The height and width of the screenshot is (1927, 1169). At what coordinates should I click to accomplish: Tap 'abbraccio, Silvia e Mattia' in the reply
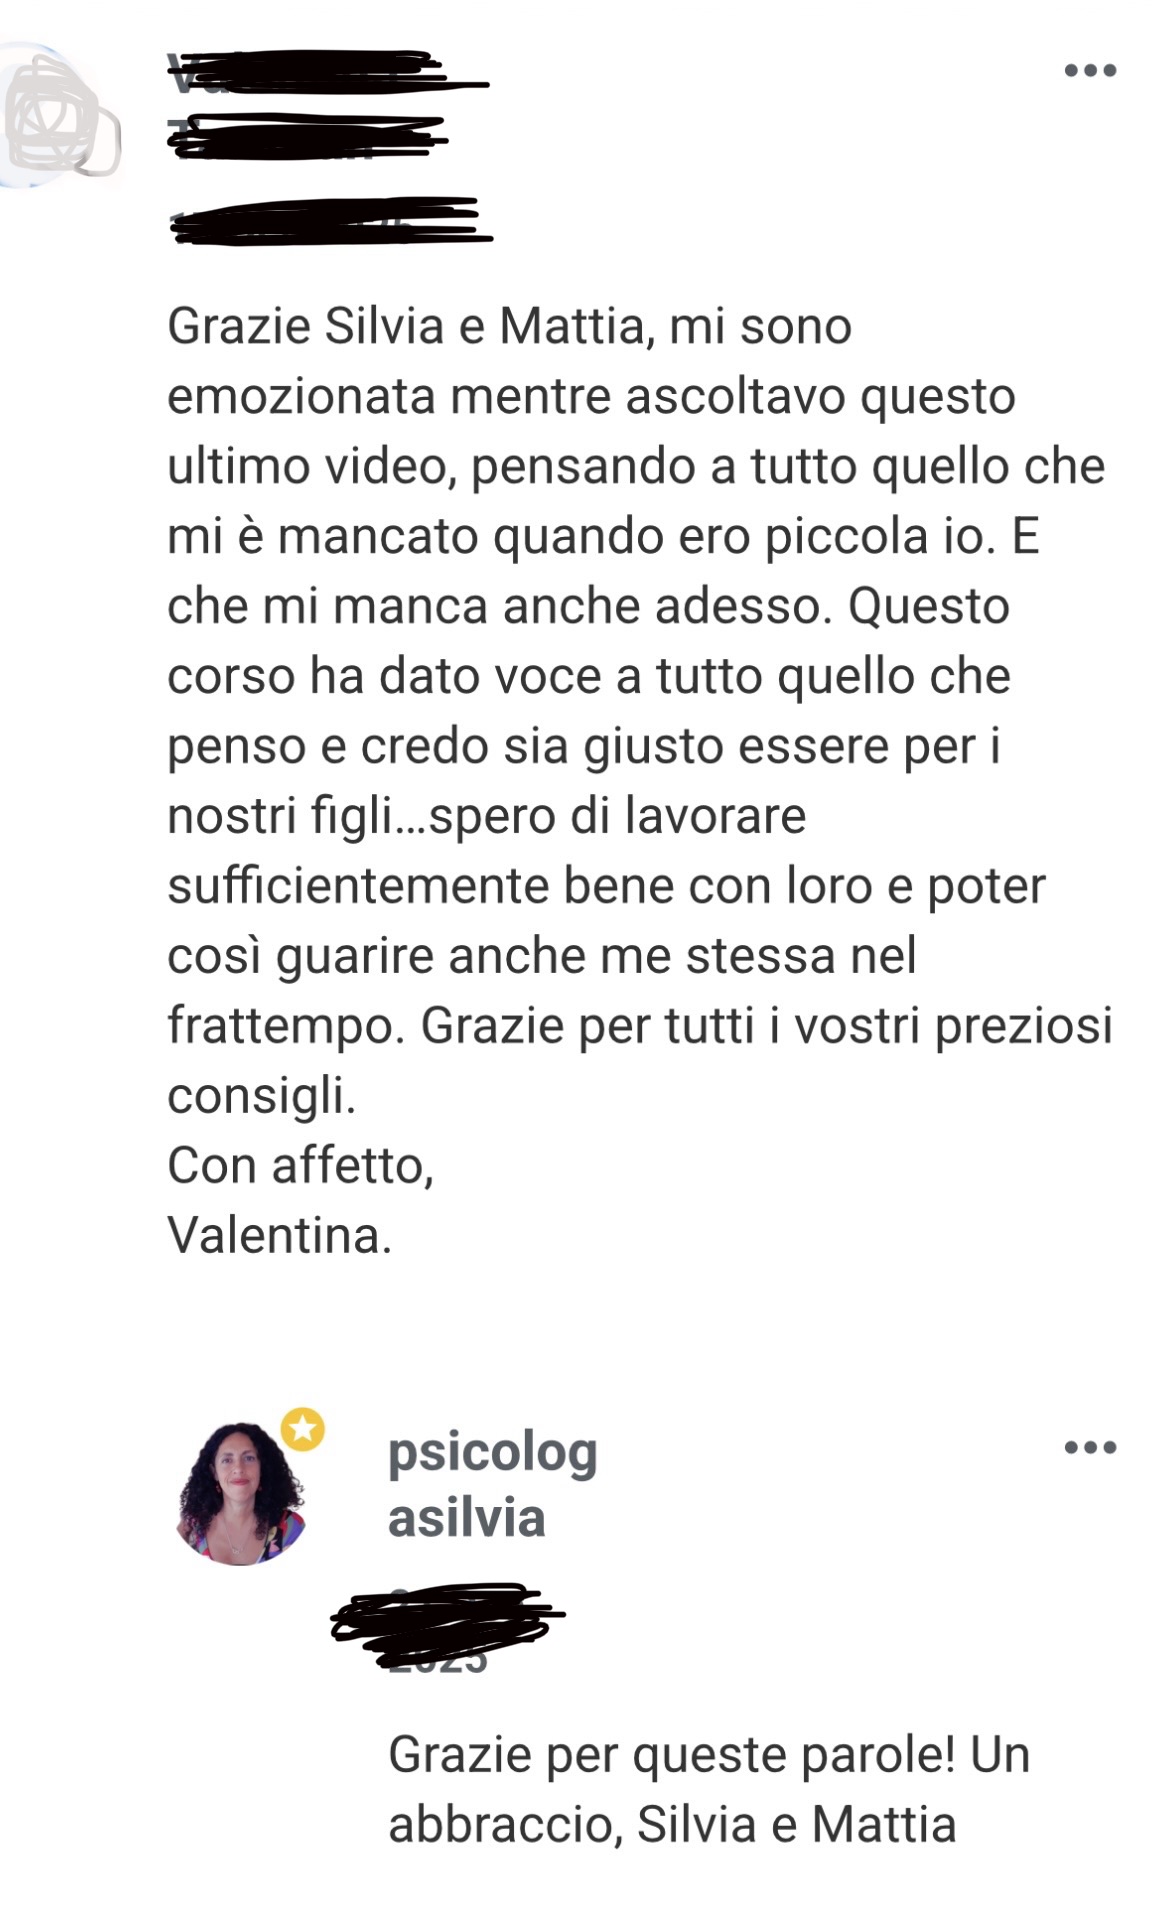pyautogui.click(x=672, y=1825)
